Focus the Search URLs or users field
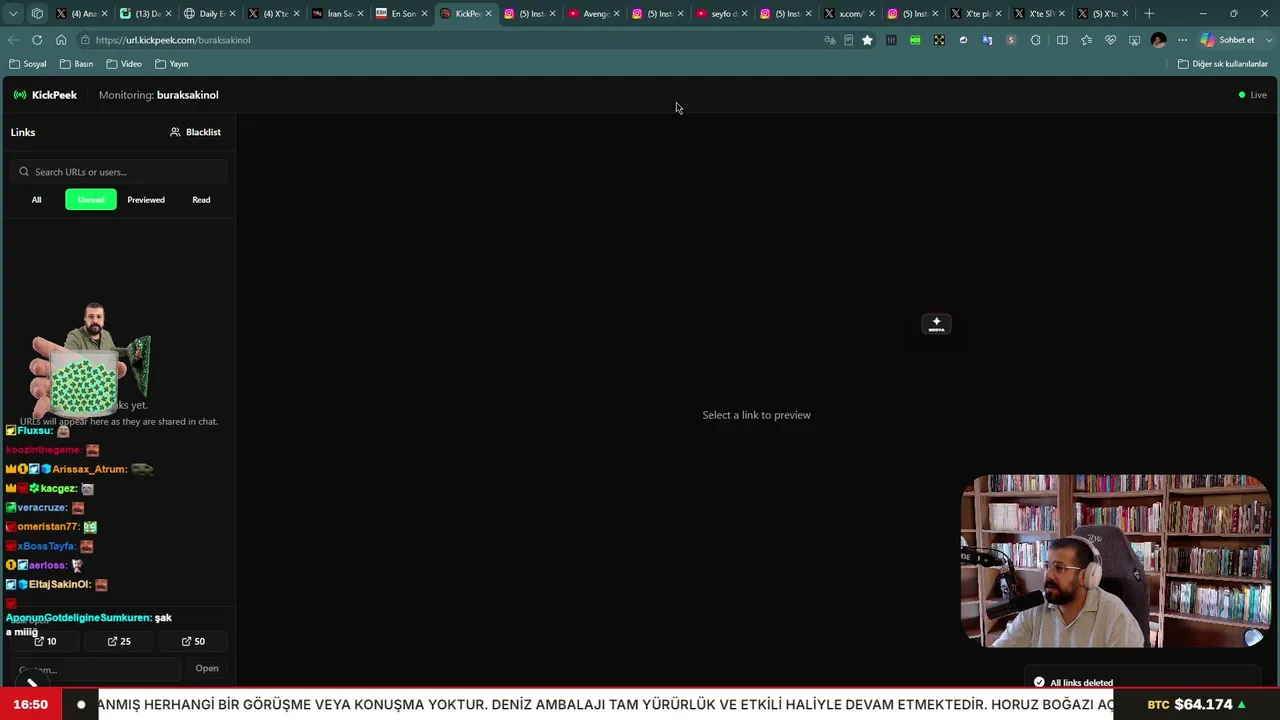The height and width of the screenshot is (720, 1280). pos(120,172)
